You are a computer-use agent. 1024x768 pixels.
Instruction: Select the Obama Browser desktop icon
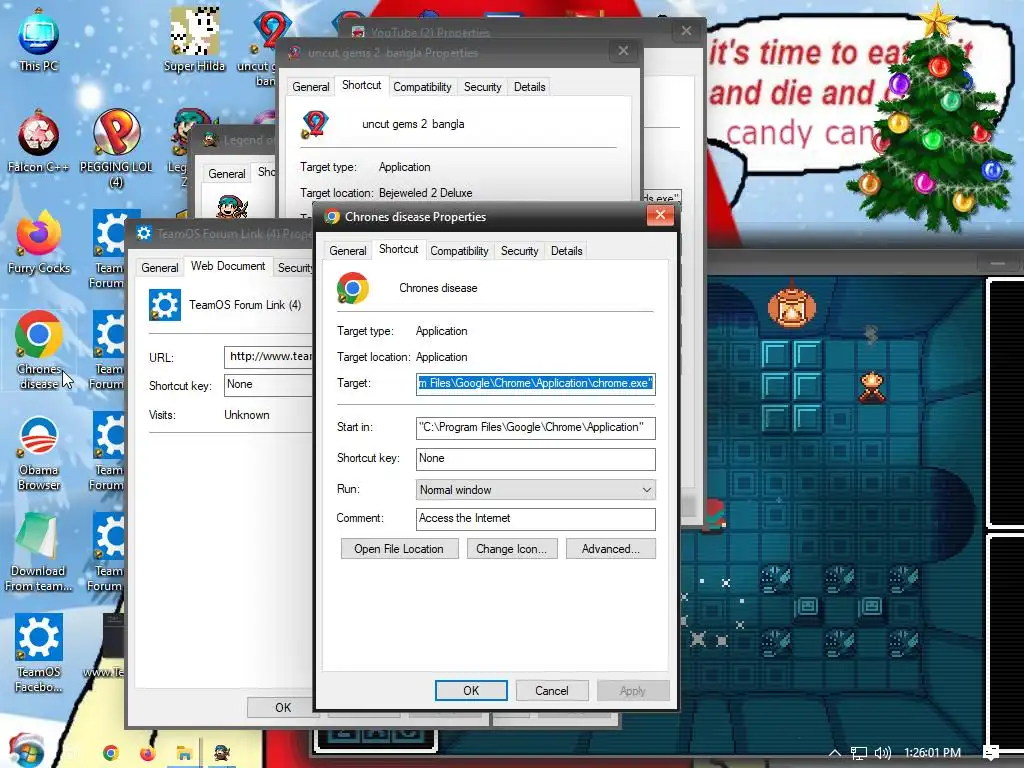(x=38, y=453)
